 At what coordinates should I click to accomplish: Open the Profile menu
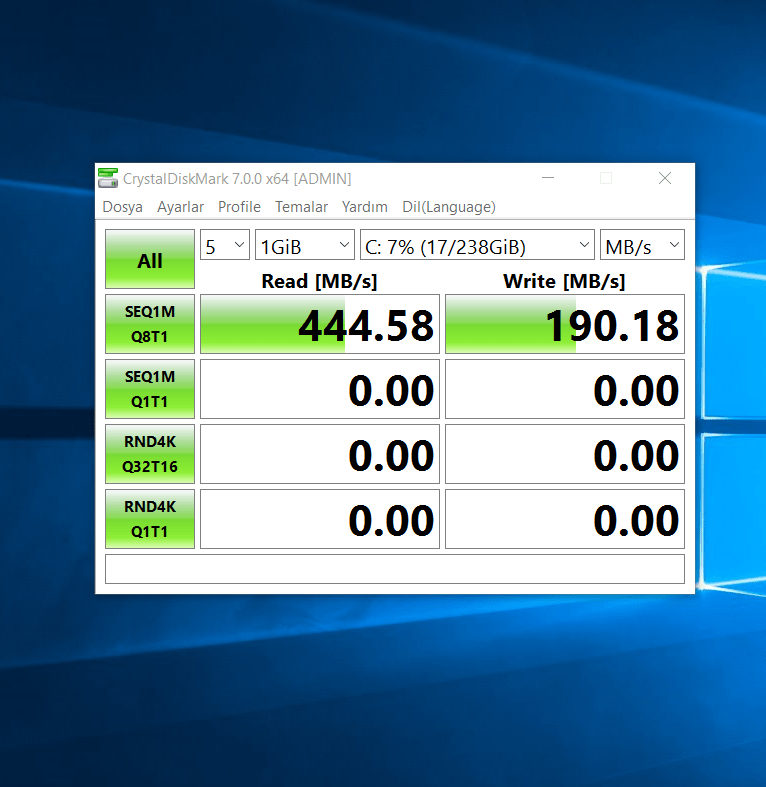click(x=239, y=207)
